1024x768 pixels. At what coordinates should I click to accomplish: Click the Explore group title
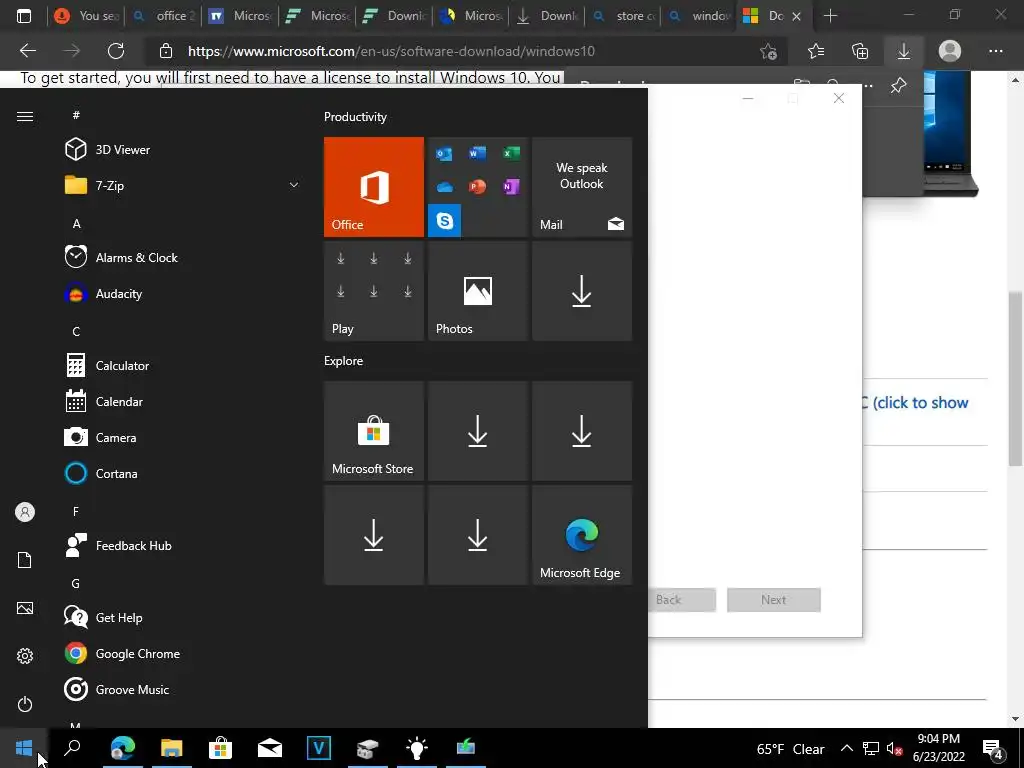click(344, 360)
